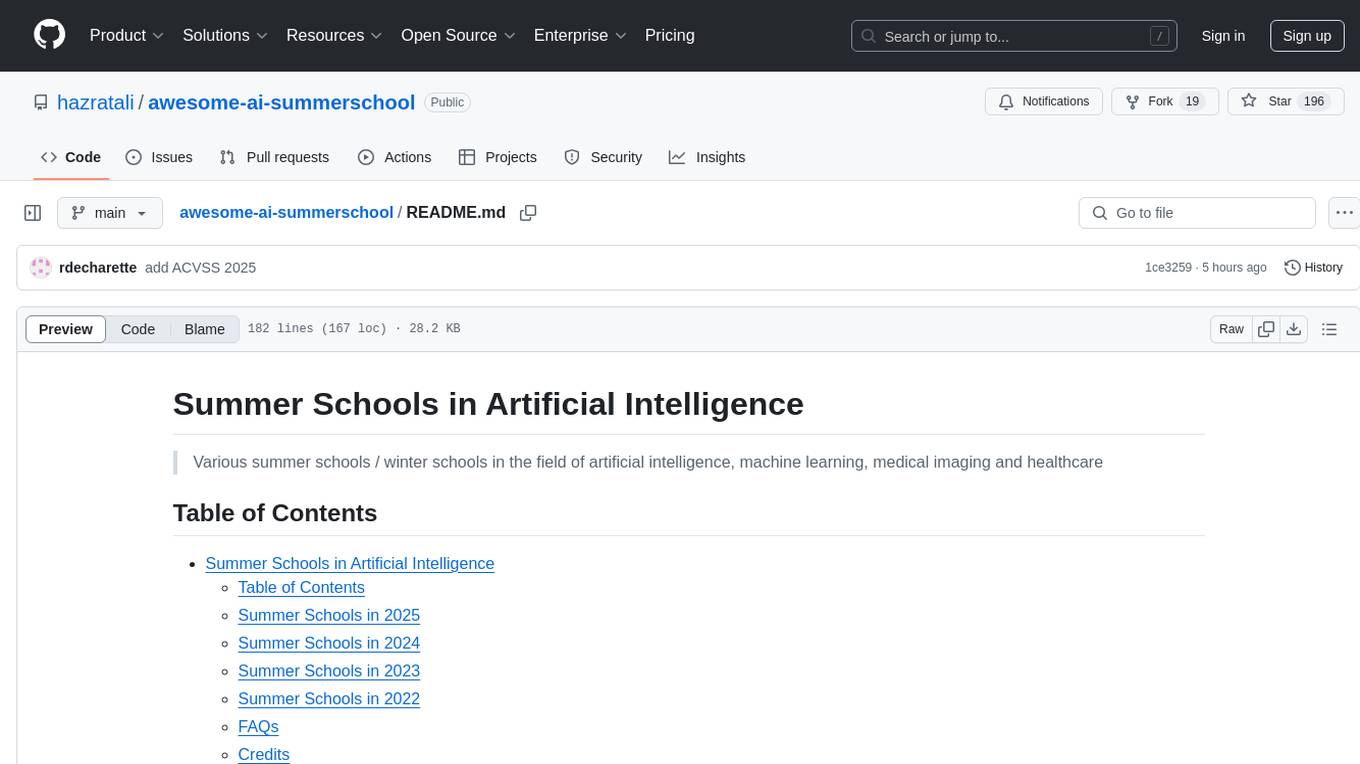Viewport: 1360px width, 764px height.
Task: Switch to the Insights tab
Action: coord(707,157)
